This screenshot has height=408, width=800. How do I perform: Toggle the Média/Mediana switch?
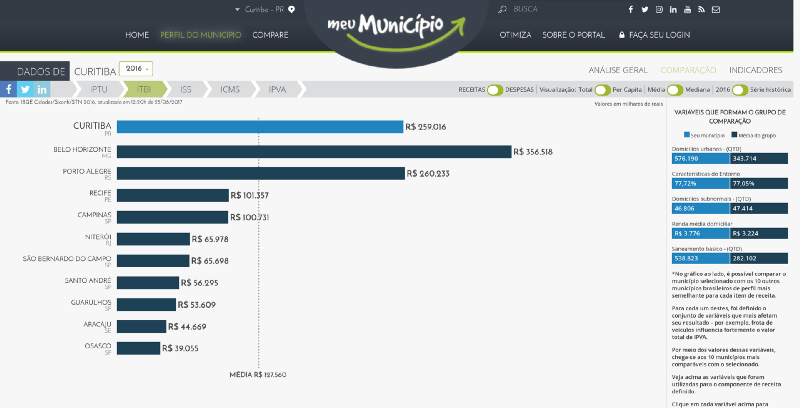675,90
